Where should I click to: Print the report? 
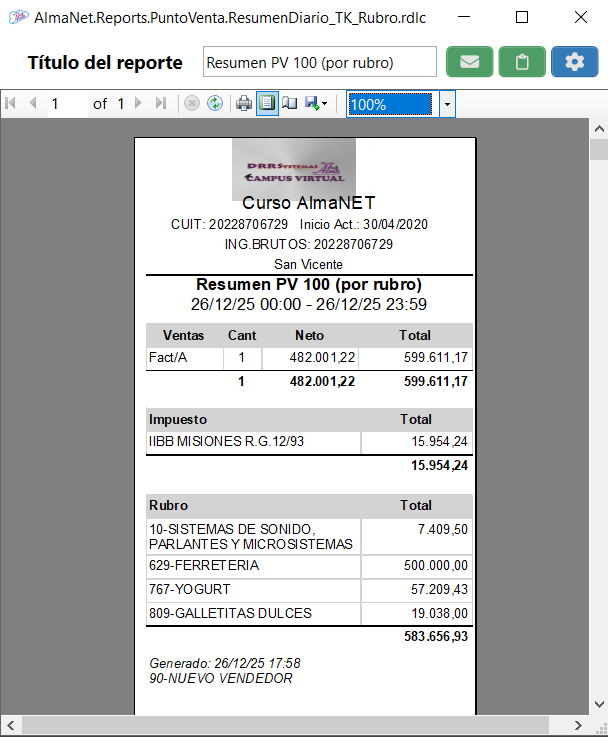click(244, 104)
